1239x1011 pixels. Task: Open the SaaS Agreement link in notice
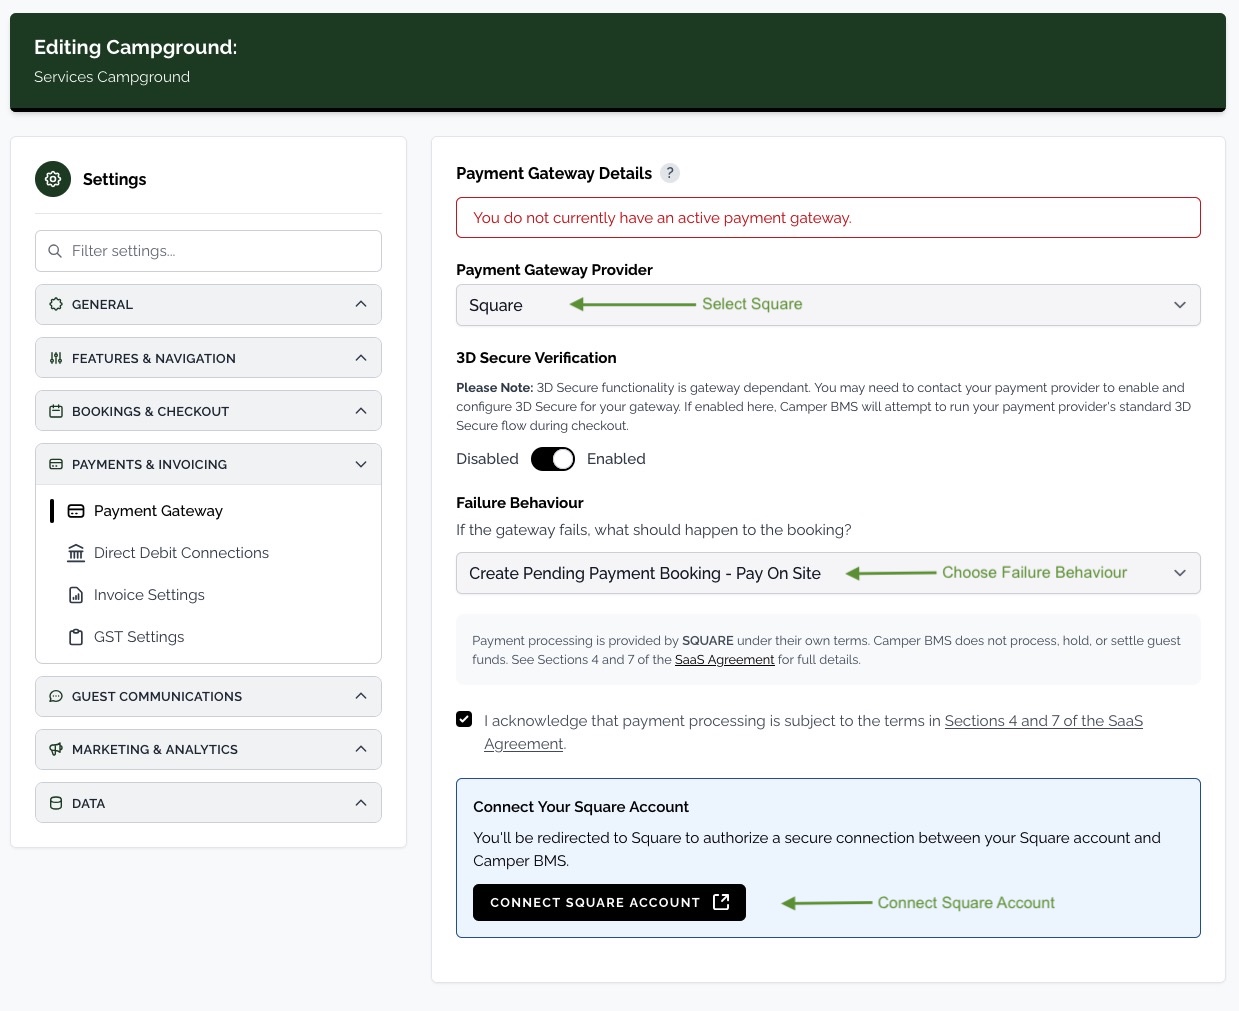click(724, 660)
